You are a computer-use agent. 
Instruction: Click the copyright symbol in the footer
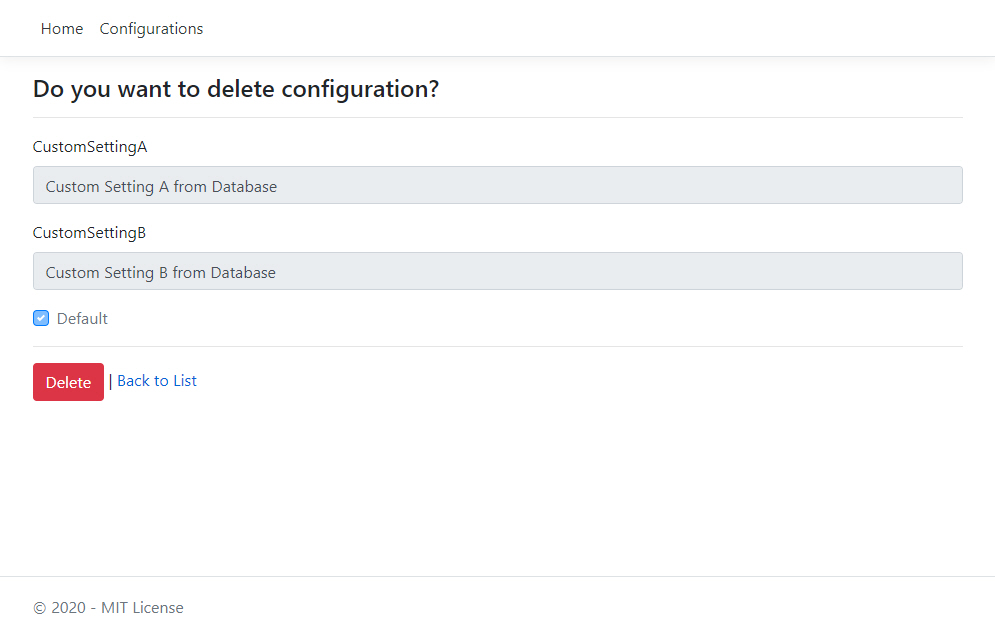tap(40, 608)
